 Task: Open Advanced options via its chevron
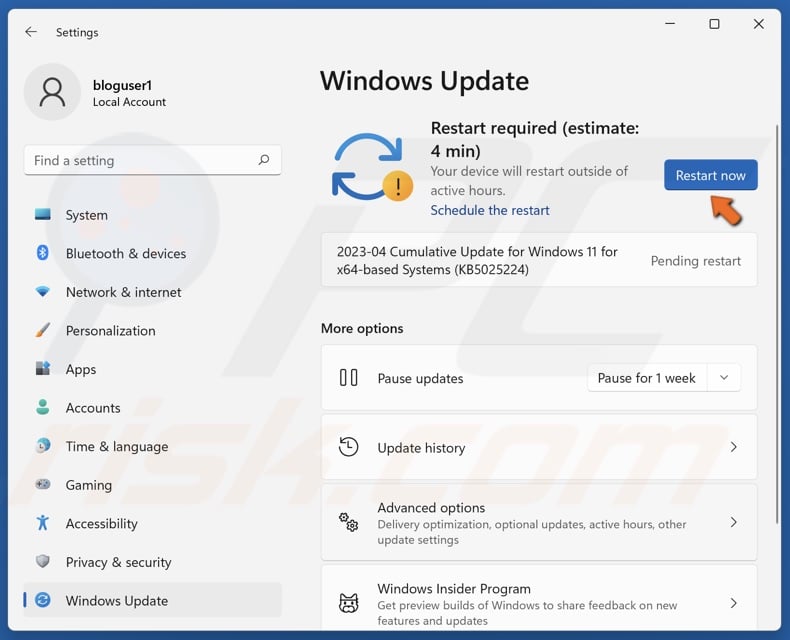click(734, 522)
